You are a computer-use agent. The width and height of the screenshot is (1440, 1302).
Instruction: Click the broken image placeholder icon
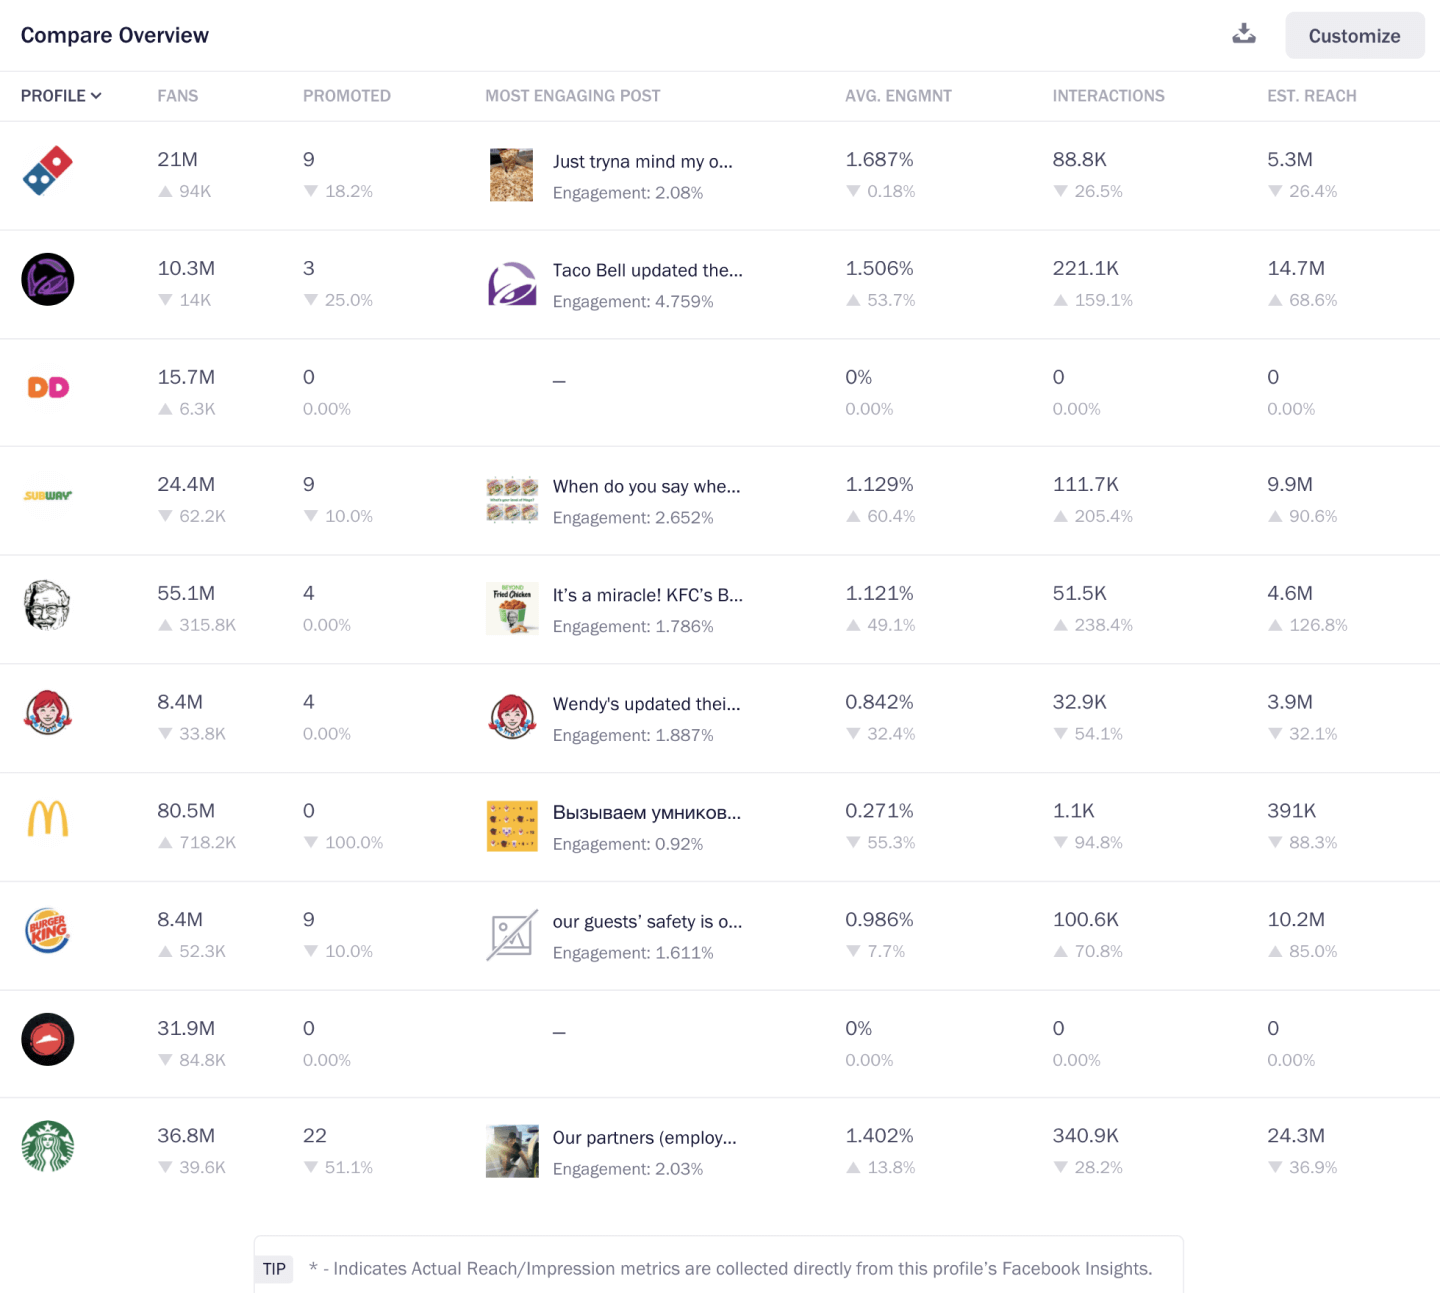point(512,935)
